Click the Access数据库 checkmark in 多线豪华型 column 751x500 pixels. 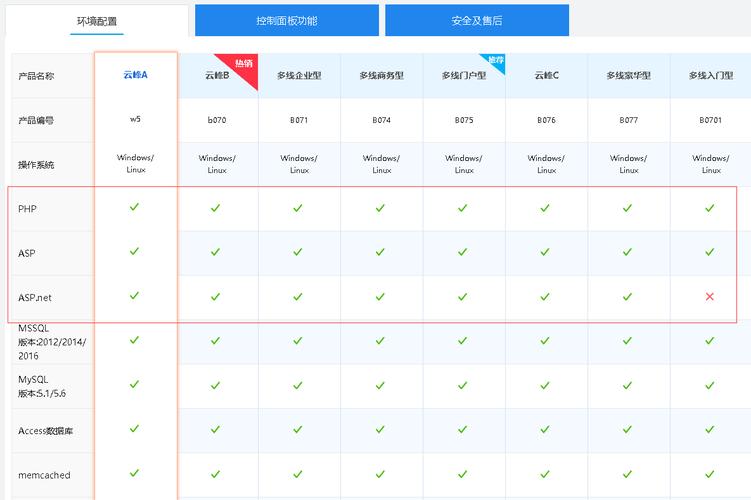click(627, 430)
